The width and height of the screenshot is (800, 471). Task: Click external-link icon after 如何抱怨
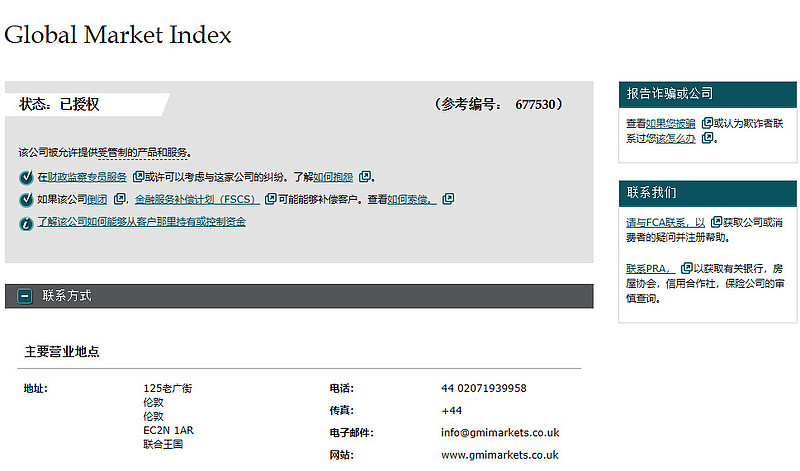[x=365, y=177]
